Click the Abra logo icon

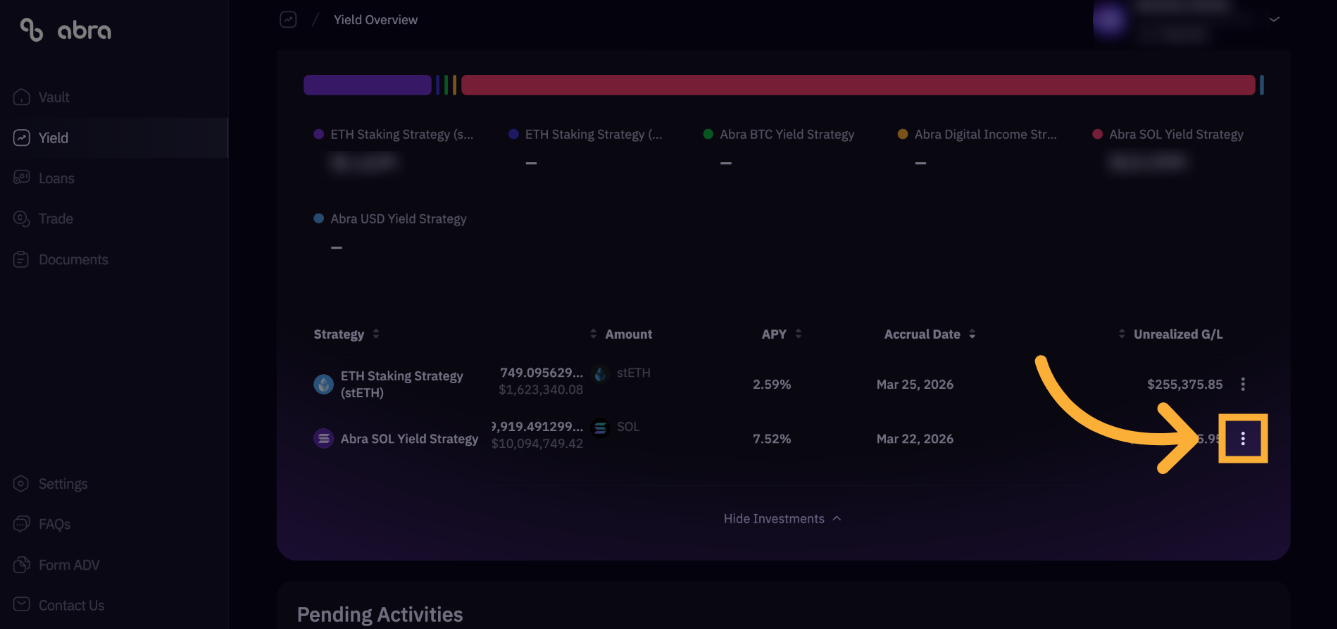pos(31,30)
